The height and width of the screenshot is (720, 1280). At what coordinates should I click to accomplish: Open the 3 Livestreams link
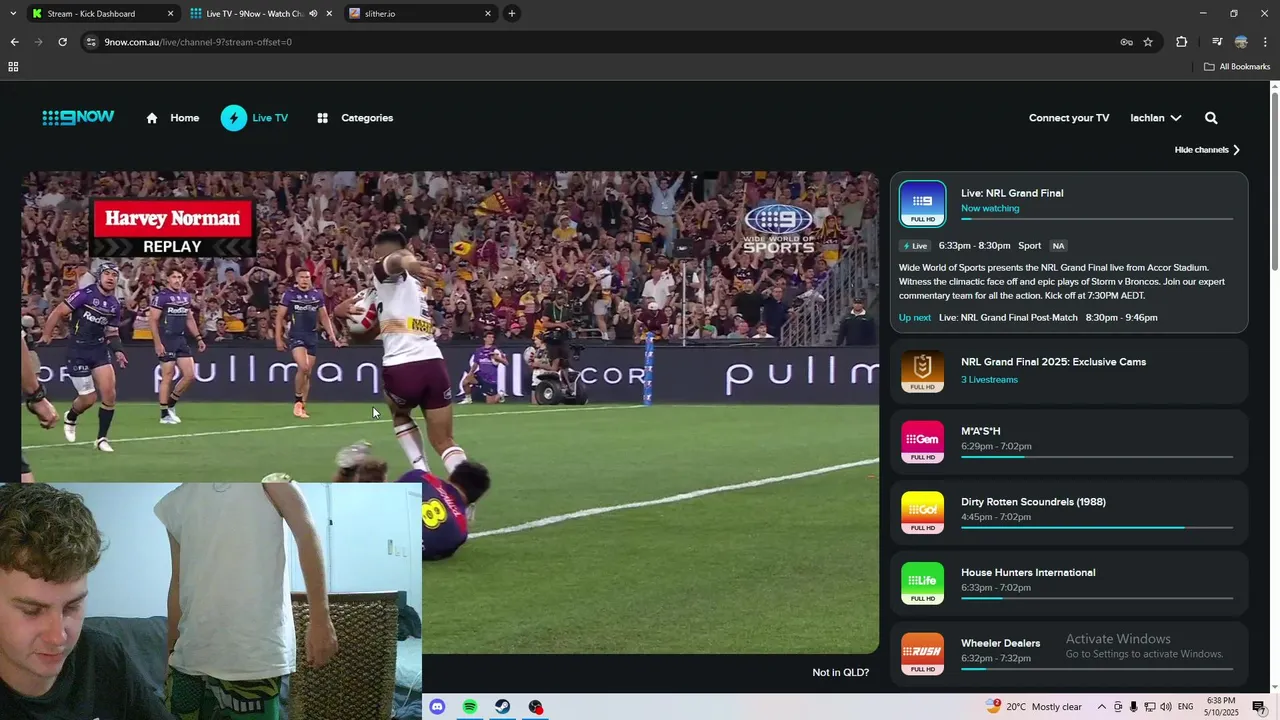[x=989, y=380]
